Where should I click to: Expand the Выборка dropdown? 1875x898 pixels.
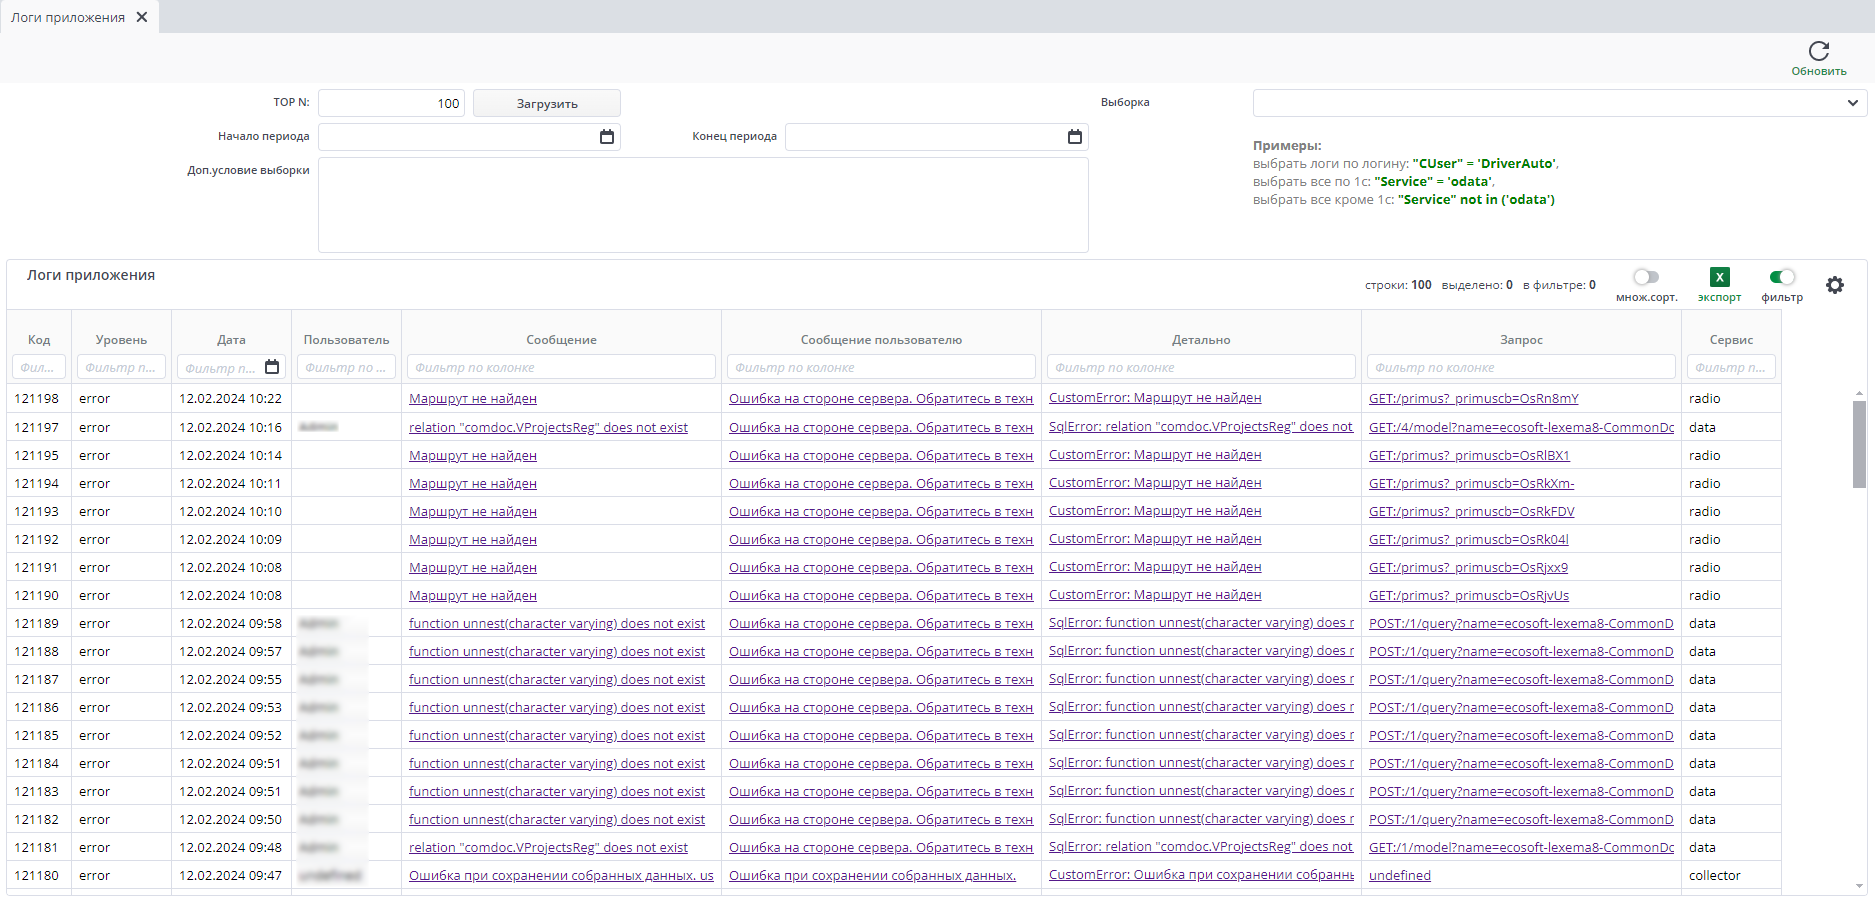click(x=1559, y=103)
